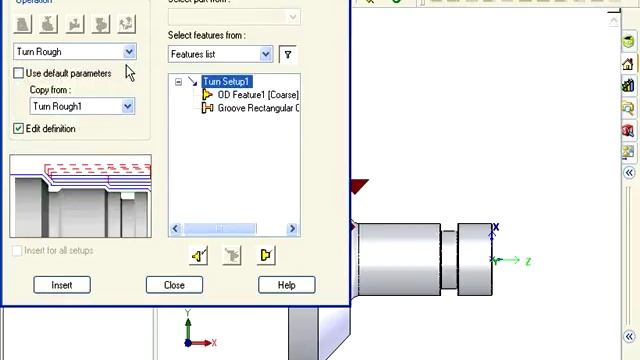Click the XZ coordinate origin on the part
The image size is (640, 360).
pyautogui.click(x=493, y=260)
